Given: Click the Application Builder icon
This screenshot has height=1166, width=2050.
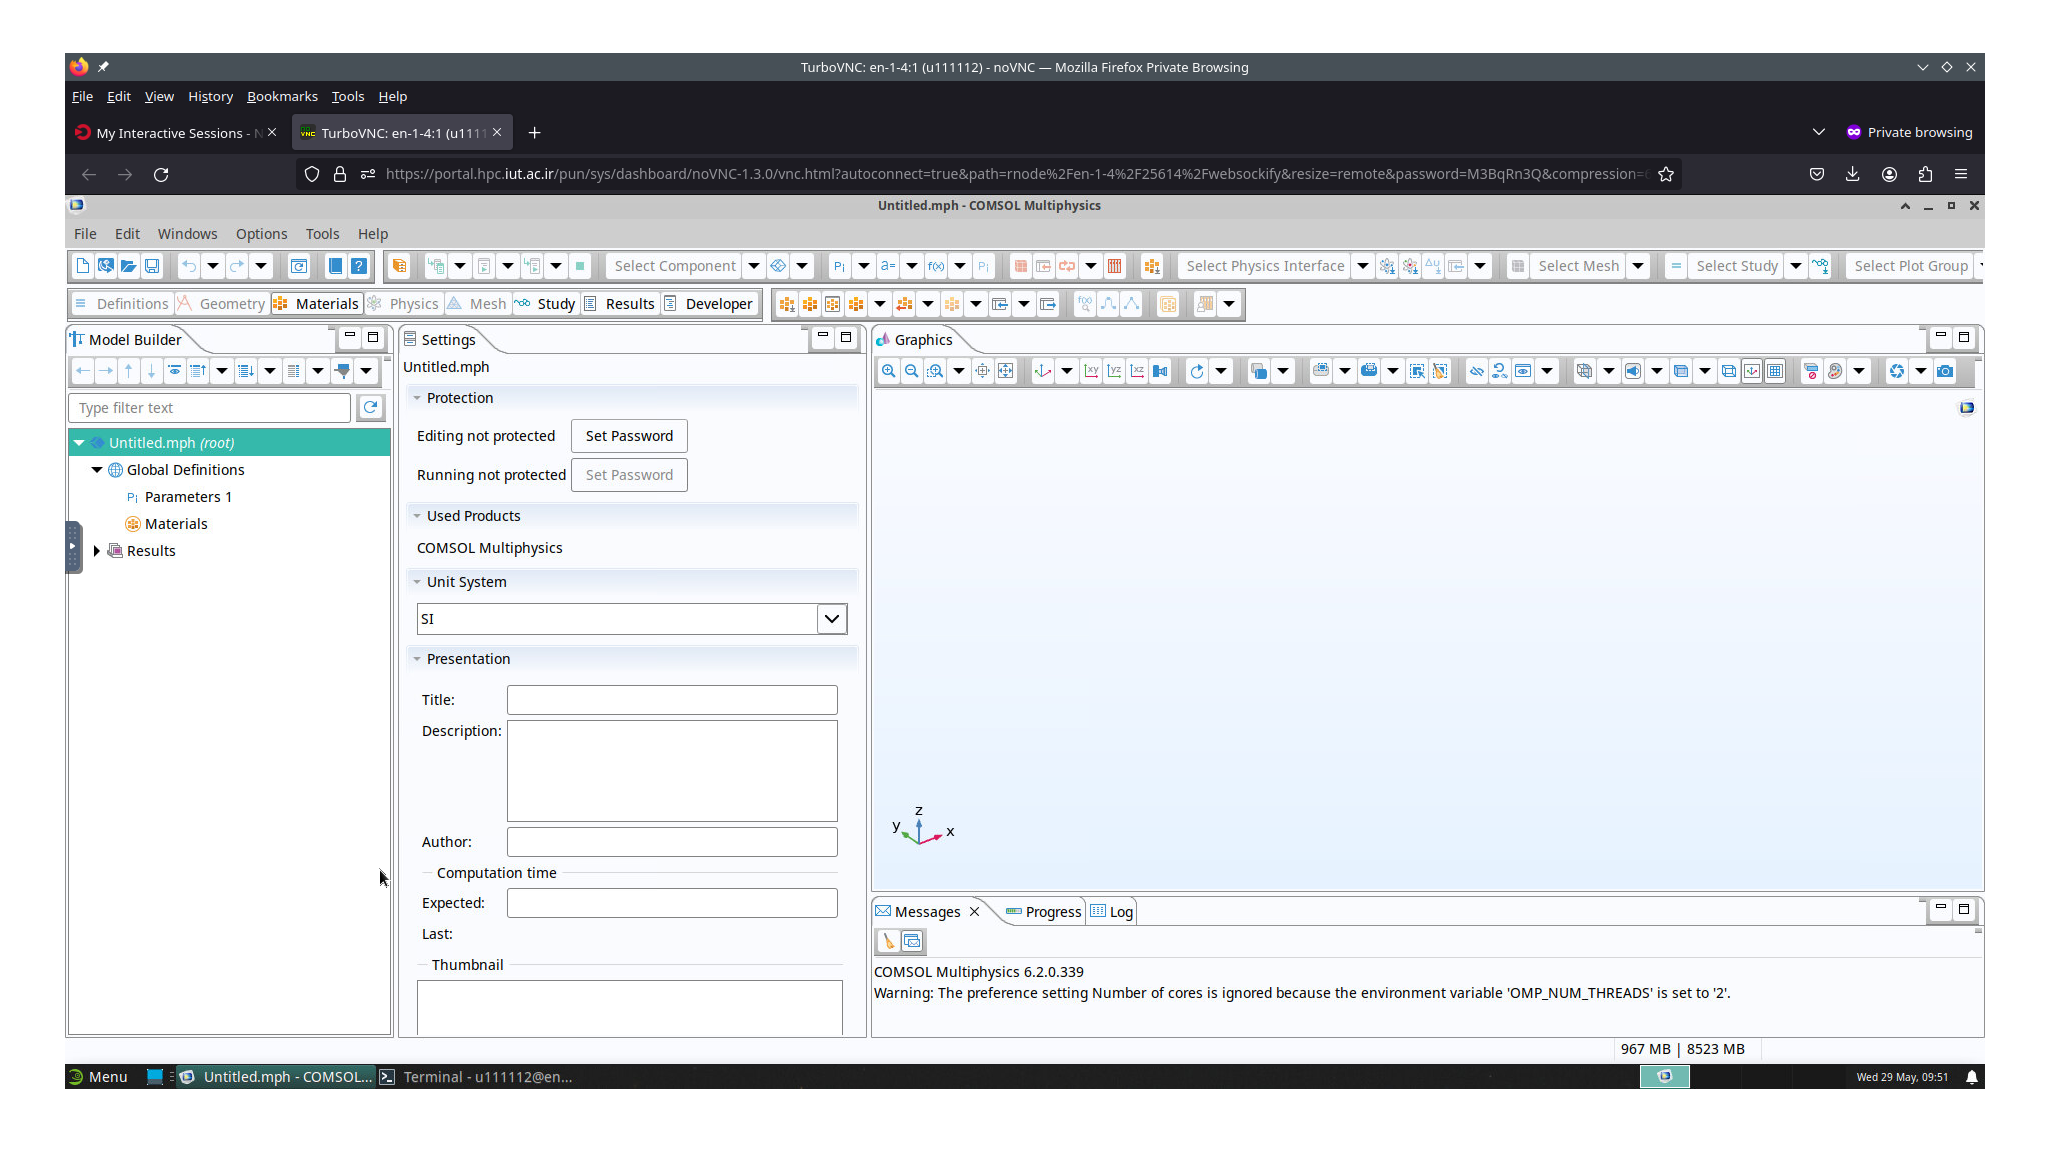Looking at the screenshot, I should [x=399, y=266].
